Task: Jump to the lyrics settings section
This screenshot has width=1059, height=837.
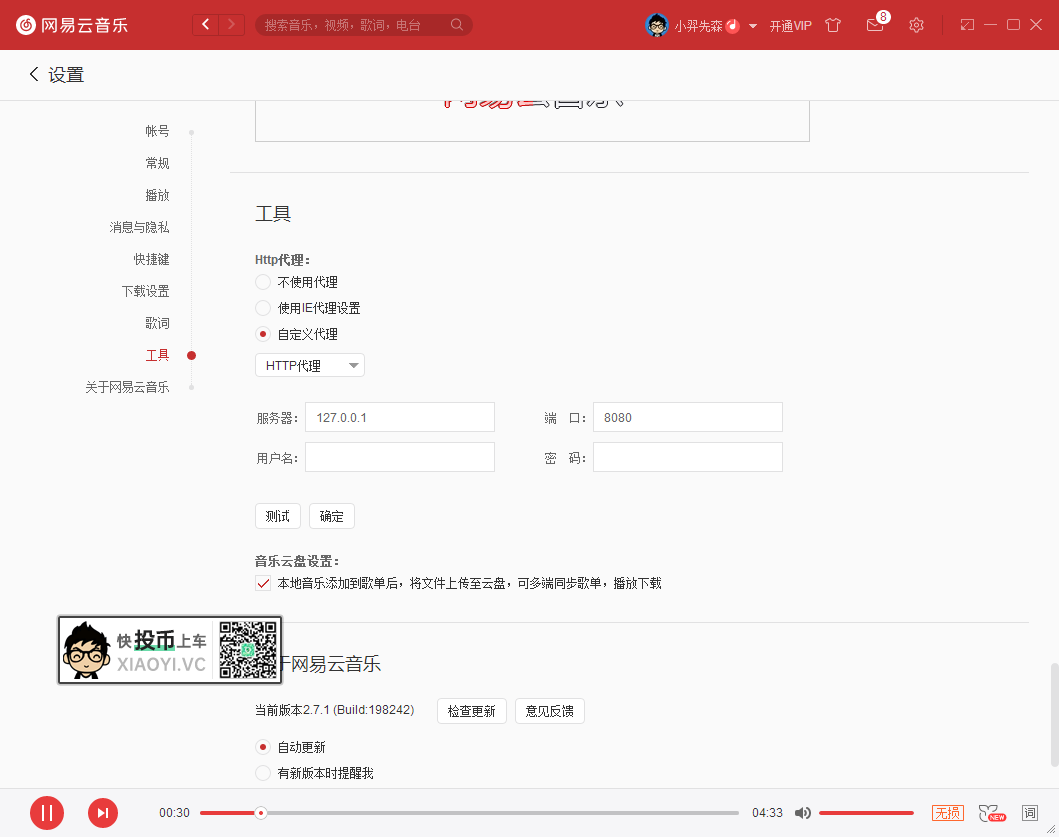Action: (x=157, y=323)
